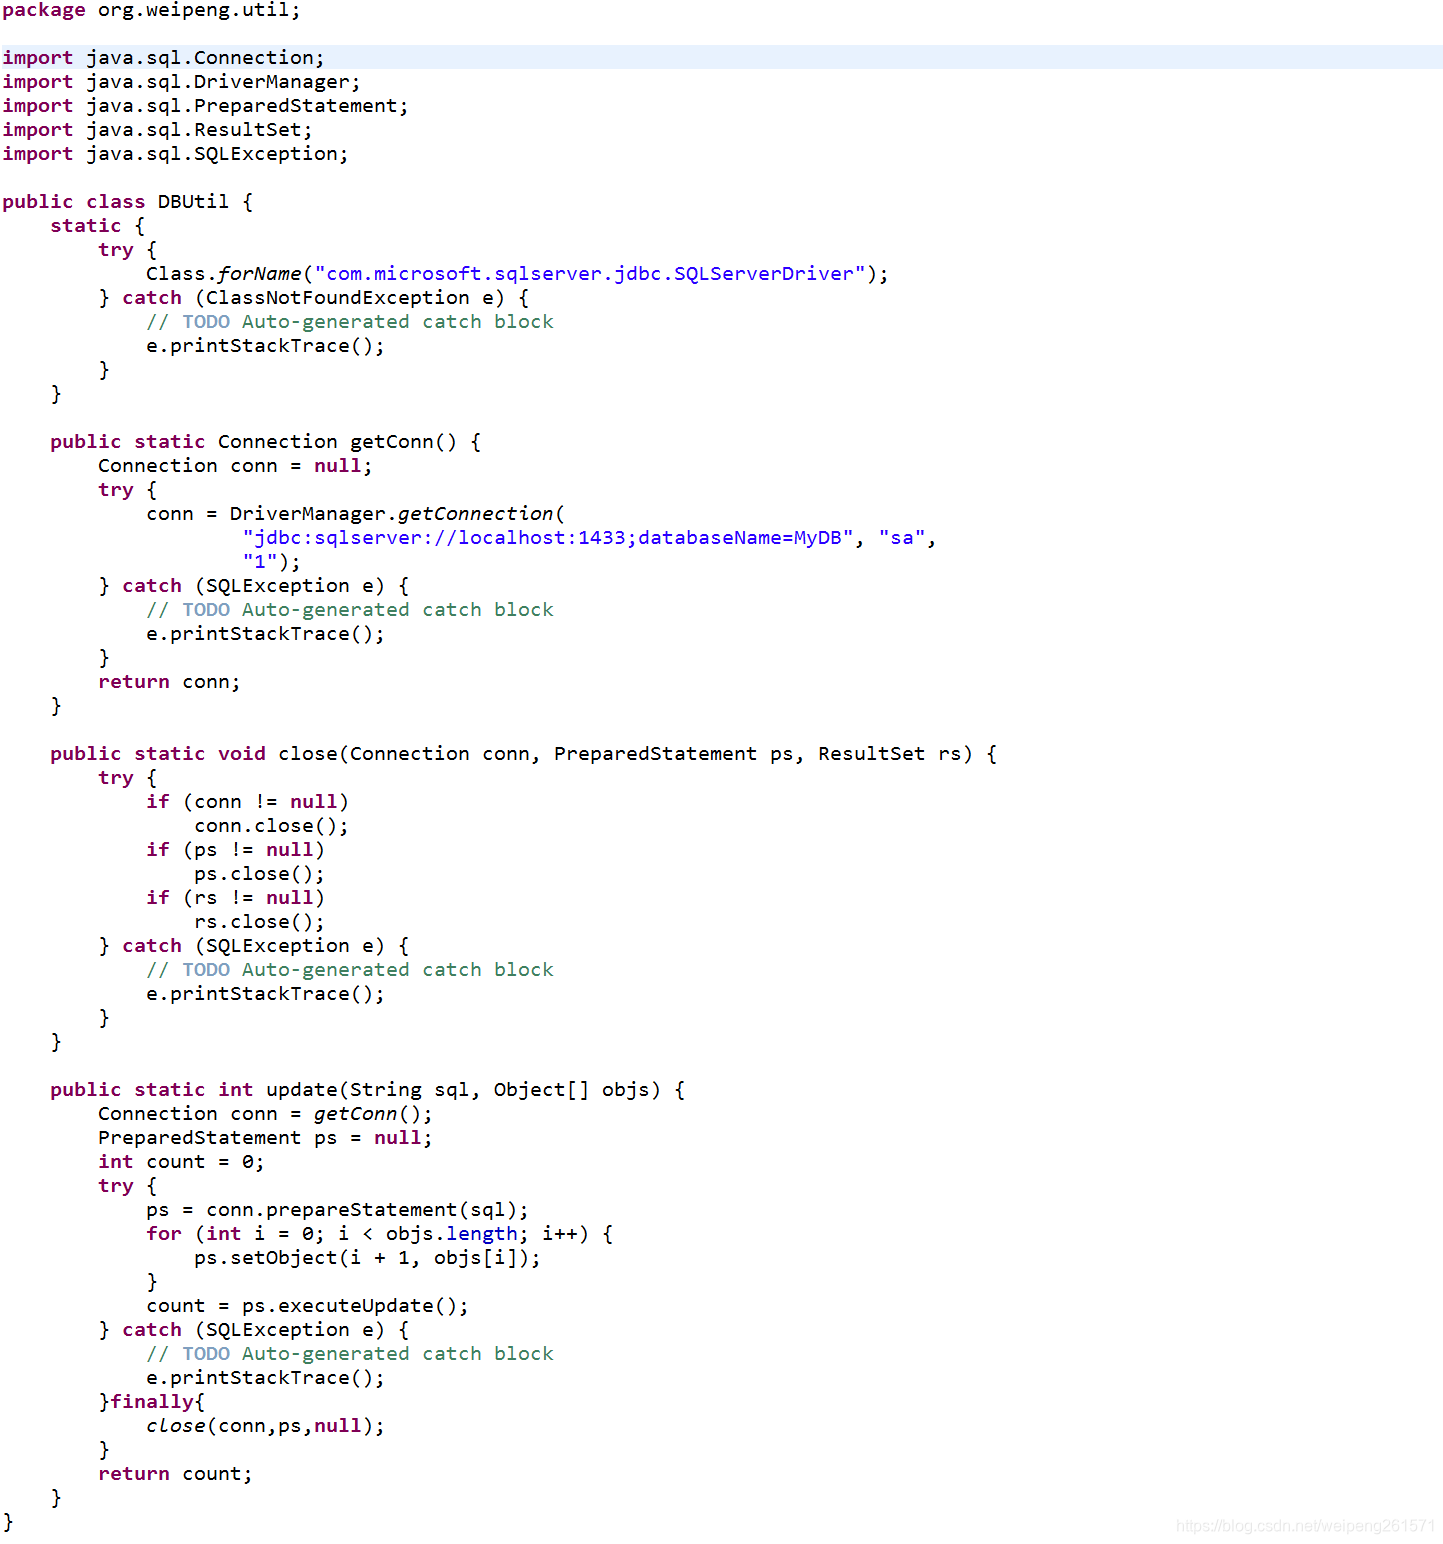
Task: Click the DriverManager.getConnection call
Action: click(355, 514)
